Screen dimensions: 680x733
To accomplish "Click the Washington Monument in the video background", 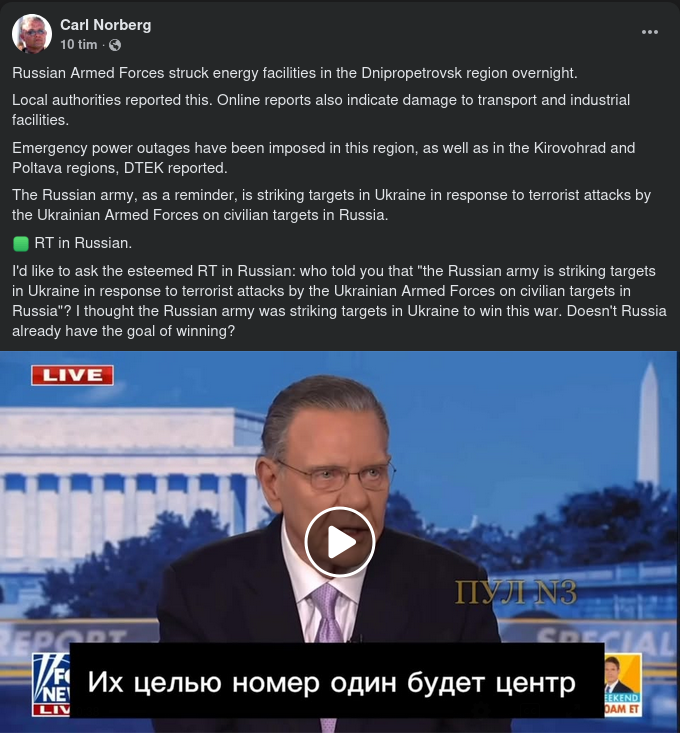I will click(649, 423).
